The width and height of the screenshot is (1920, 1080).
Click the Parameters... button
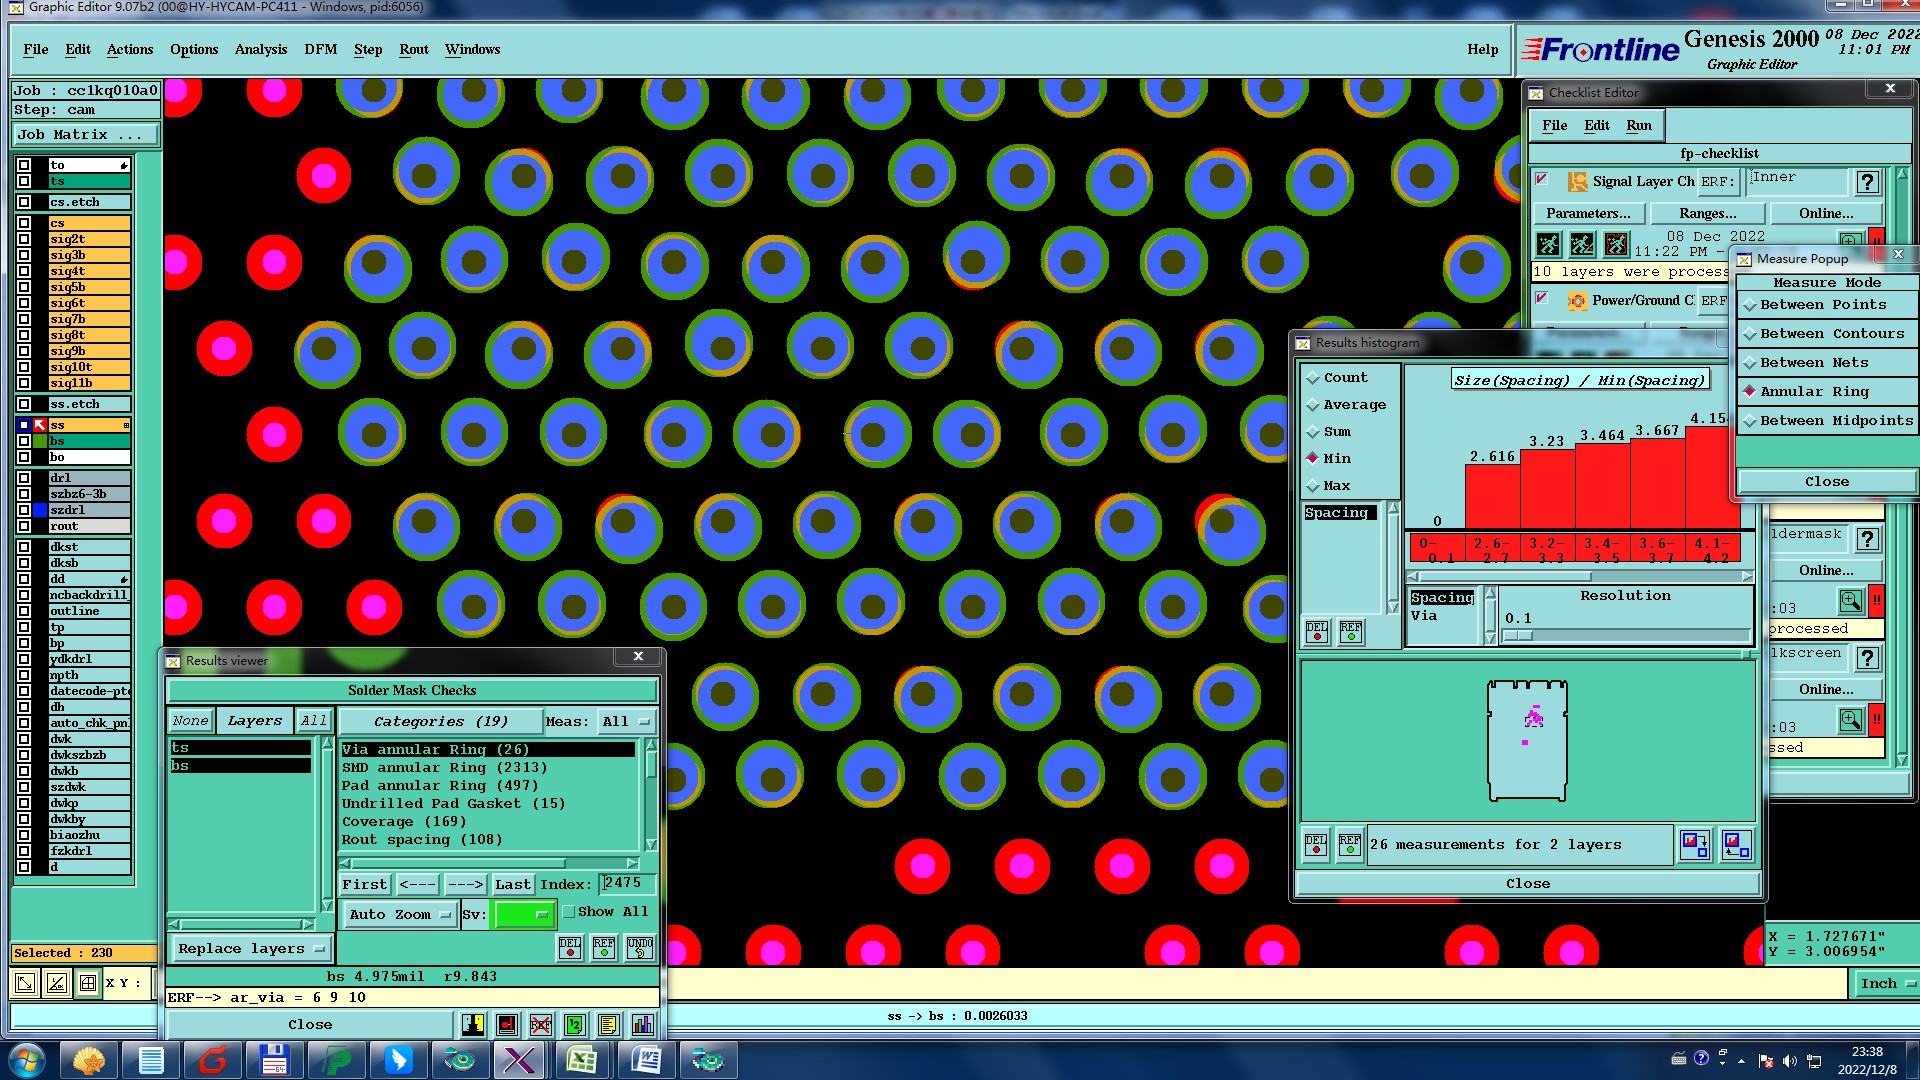point(1587,213)
